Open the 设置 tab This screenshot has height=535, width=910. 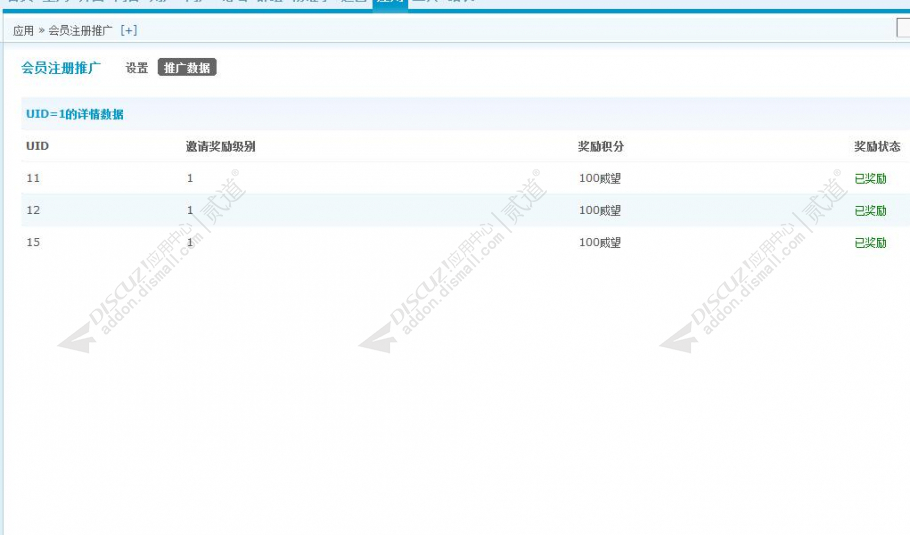pyautogui.click(x=137, y=68)
